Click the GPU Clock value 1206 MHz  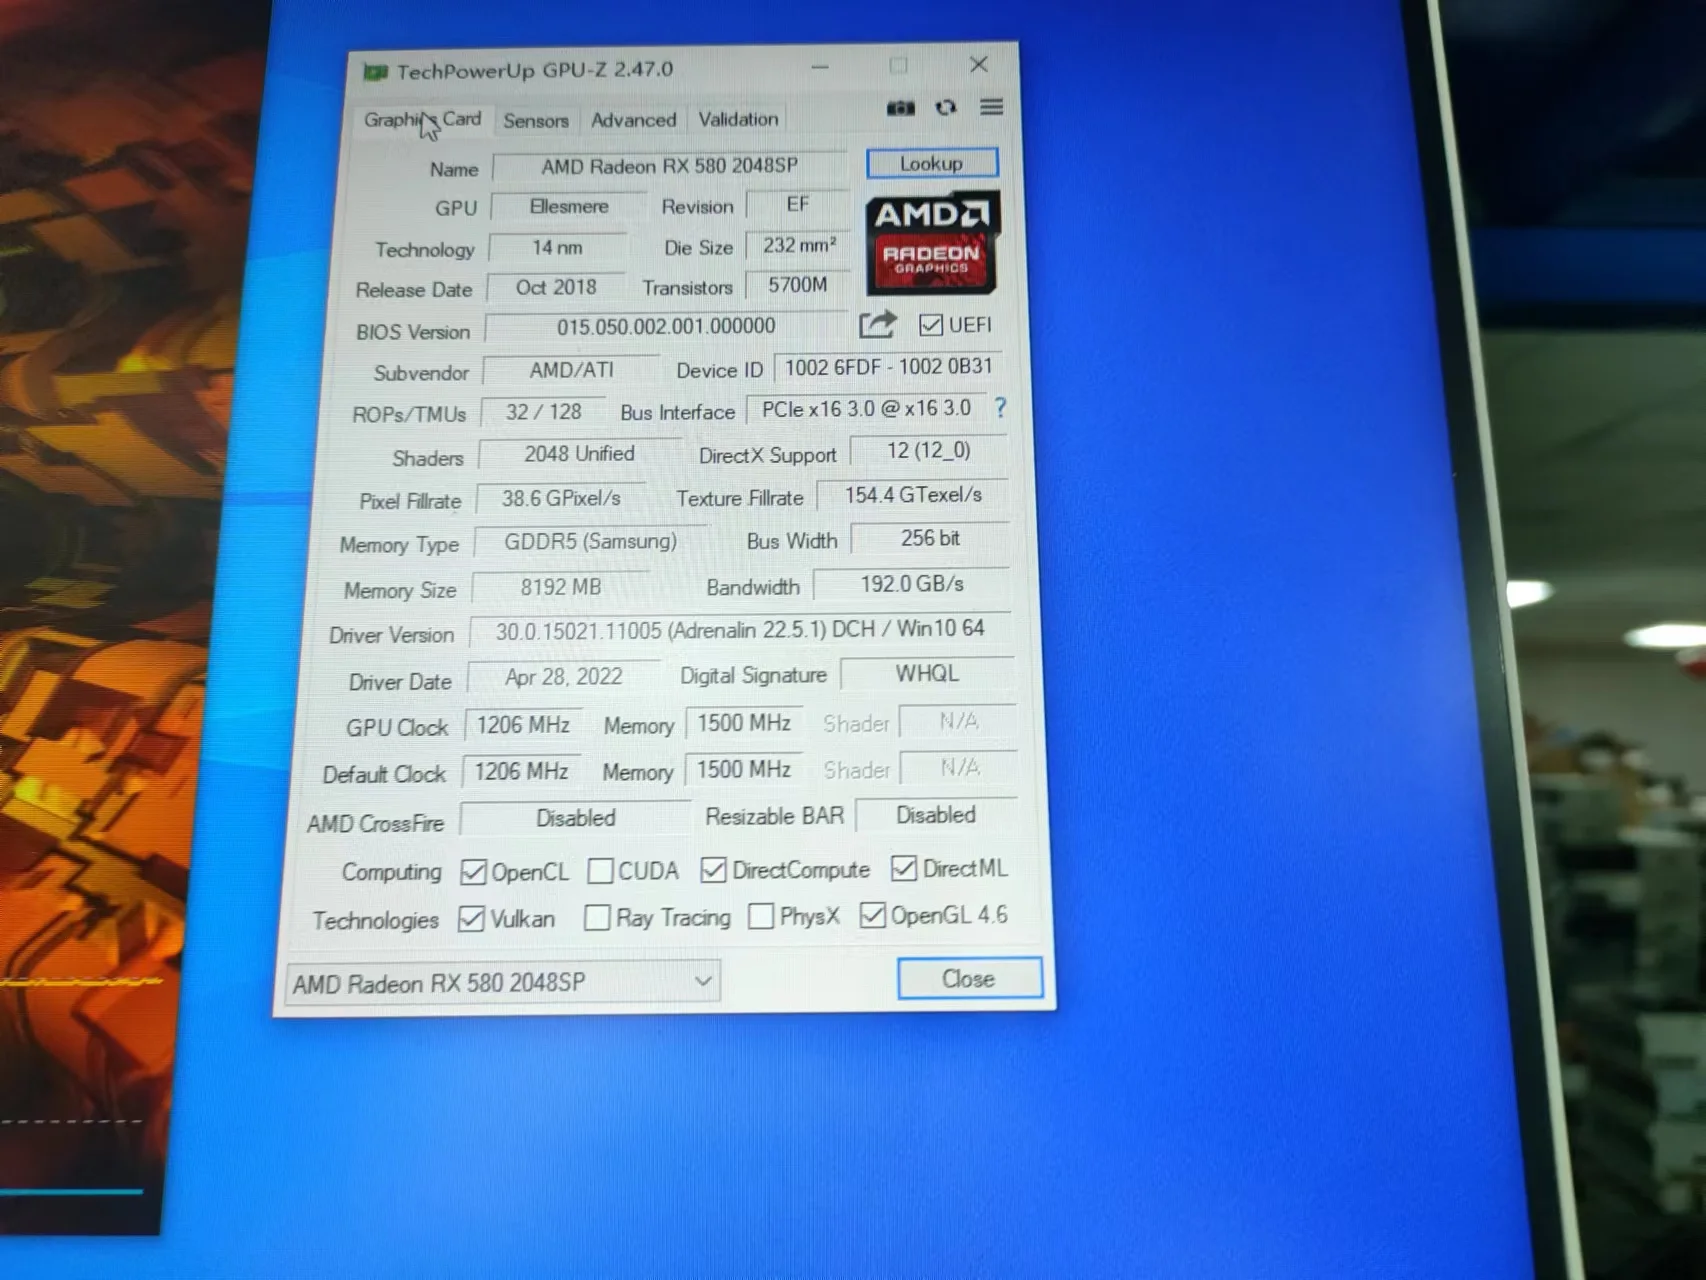[x=523, y=725]
